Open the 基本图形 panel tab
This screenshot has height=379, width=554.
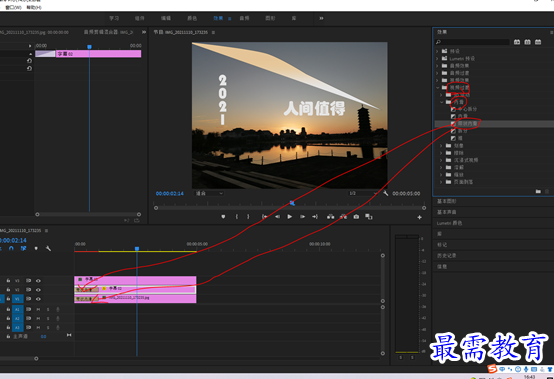[447, 201]
